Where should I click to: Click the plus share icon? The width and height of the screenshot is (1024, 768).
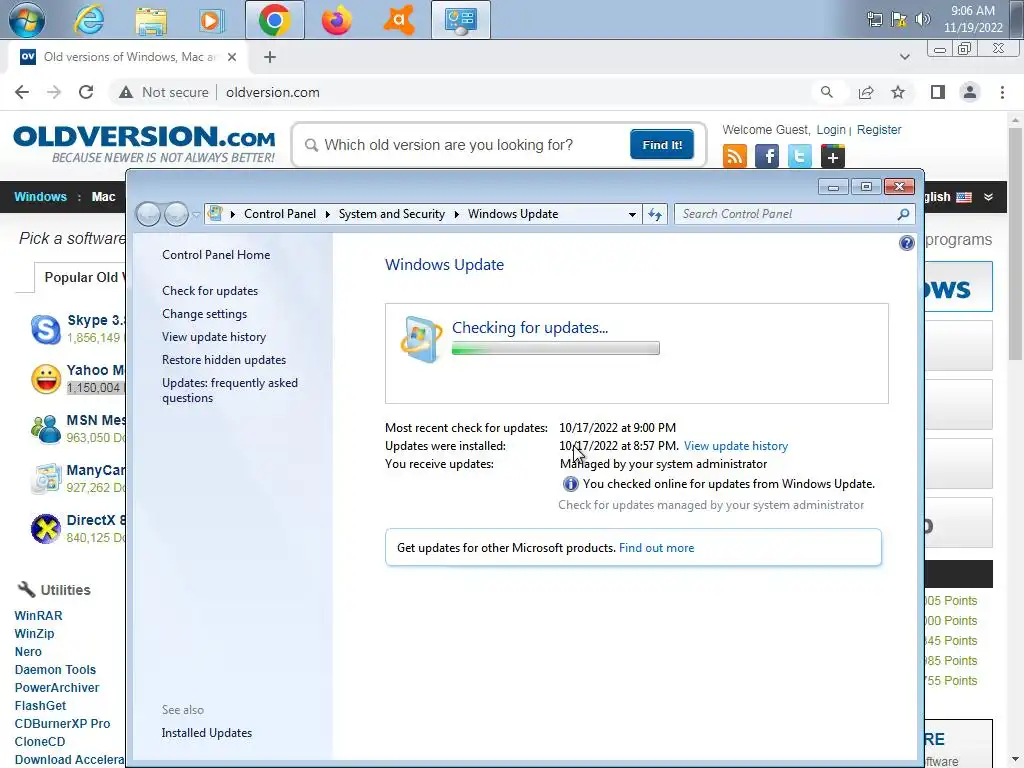point(833,157)
